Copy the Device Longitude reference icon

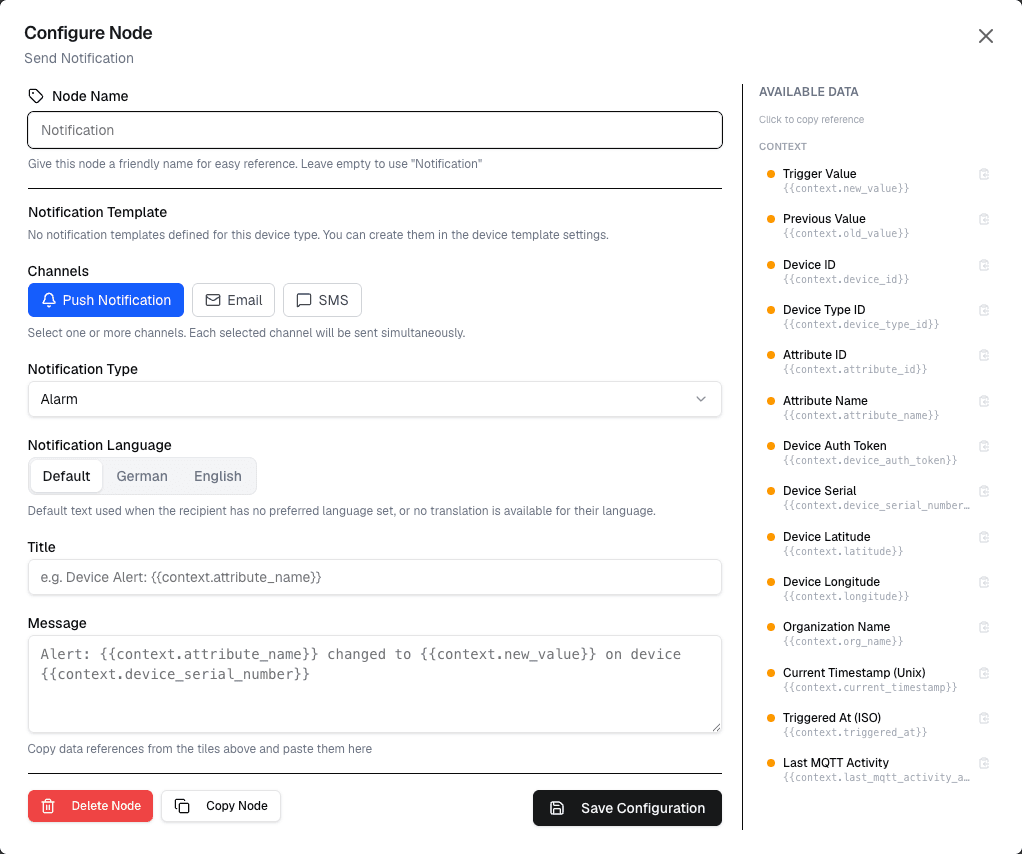(x=984, y=582)
